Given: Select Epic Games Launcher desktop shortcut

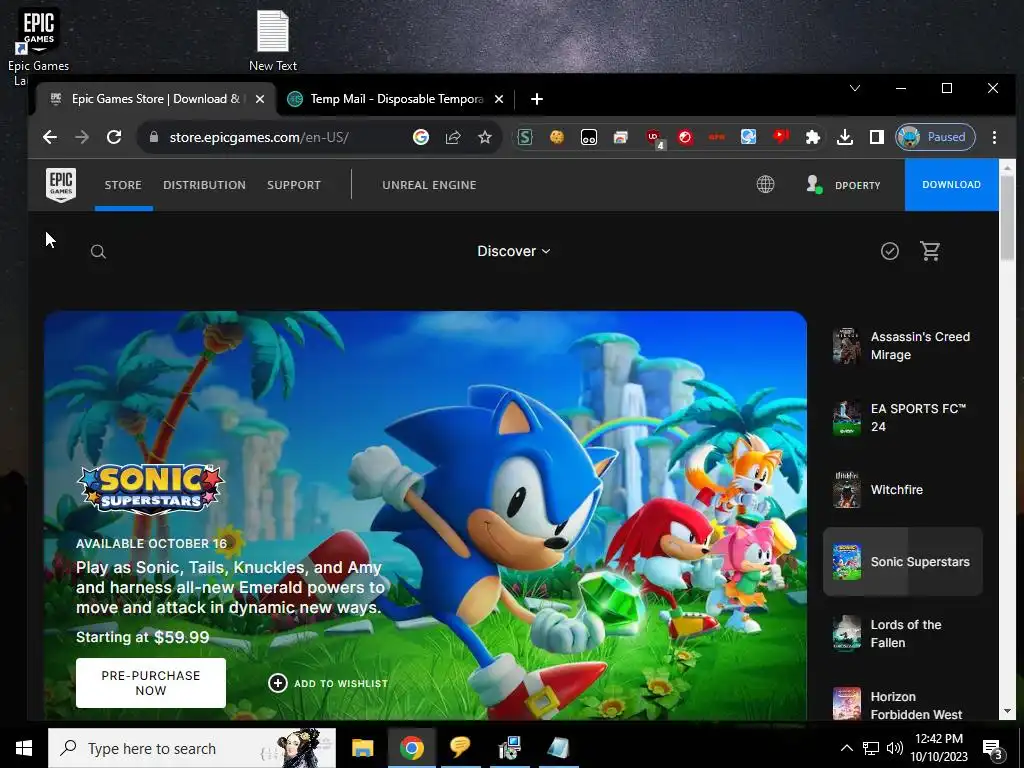Looking at the screenshot, I should [x=38, y=46].
